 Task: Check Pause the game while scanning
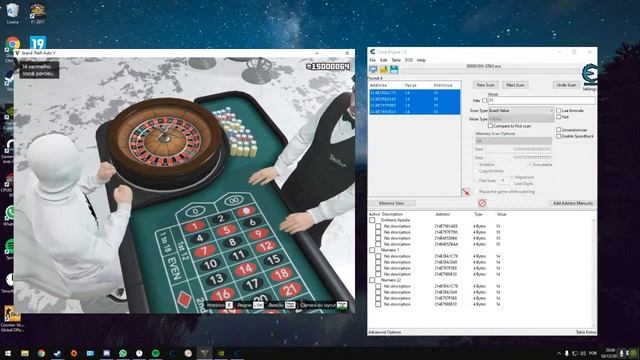[476, 191]
